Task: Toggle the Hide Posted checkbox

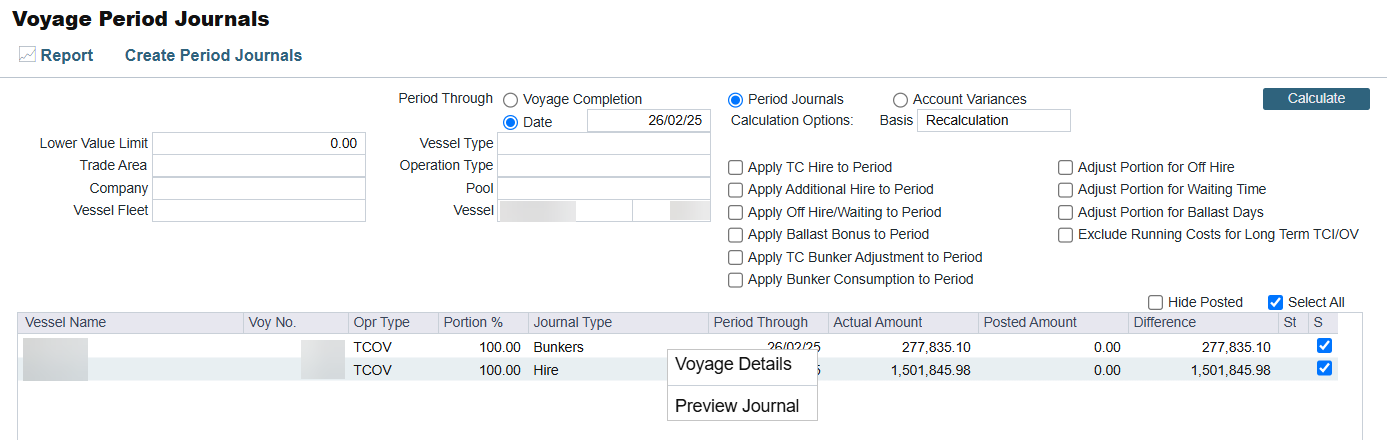Action: (1156, 302)
